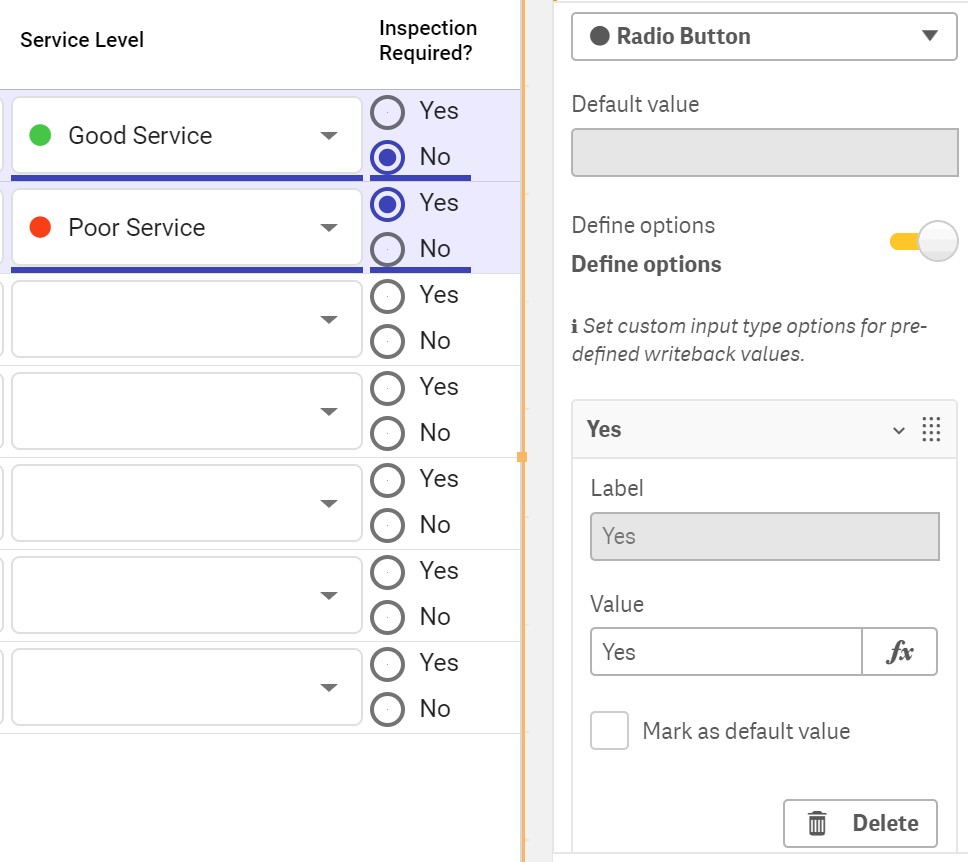The height and width of the screenshot is (862, 968).
Task: Delete the Yes option
Action: pyautogui.click(x=860, y=823)
